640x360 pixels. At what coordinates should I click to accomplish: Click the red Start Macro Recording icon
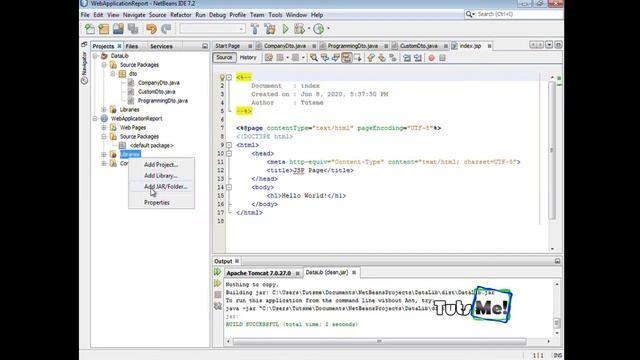(x=431, y=58)
